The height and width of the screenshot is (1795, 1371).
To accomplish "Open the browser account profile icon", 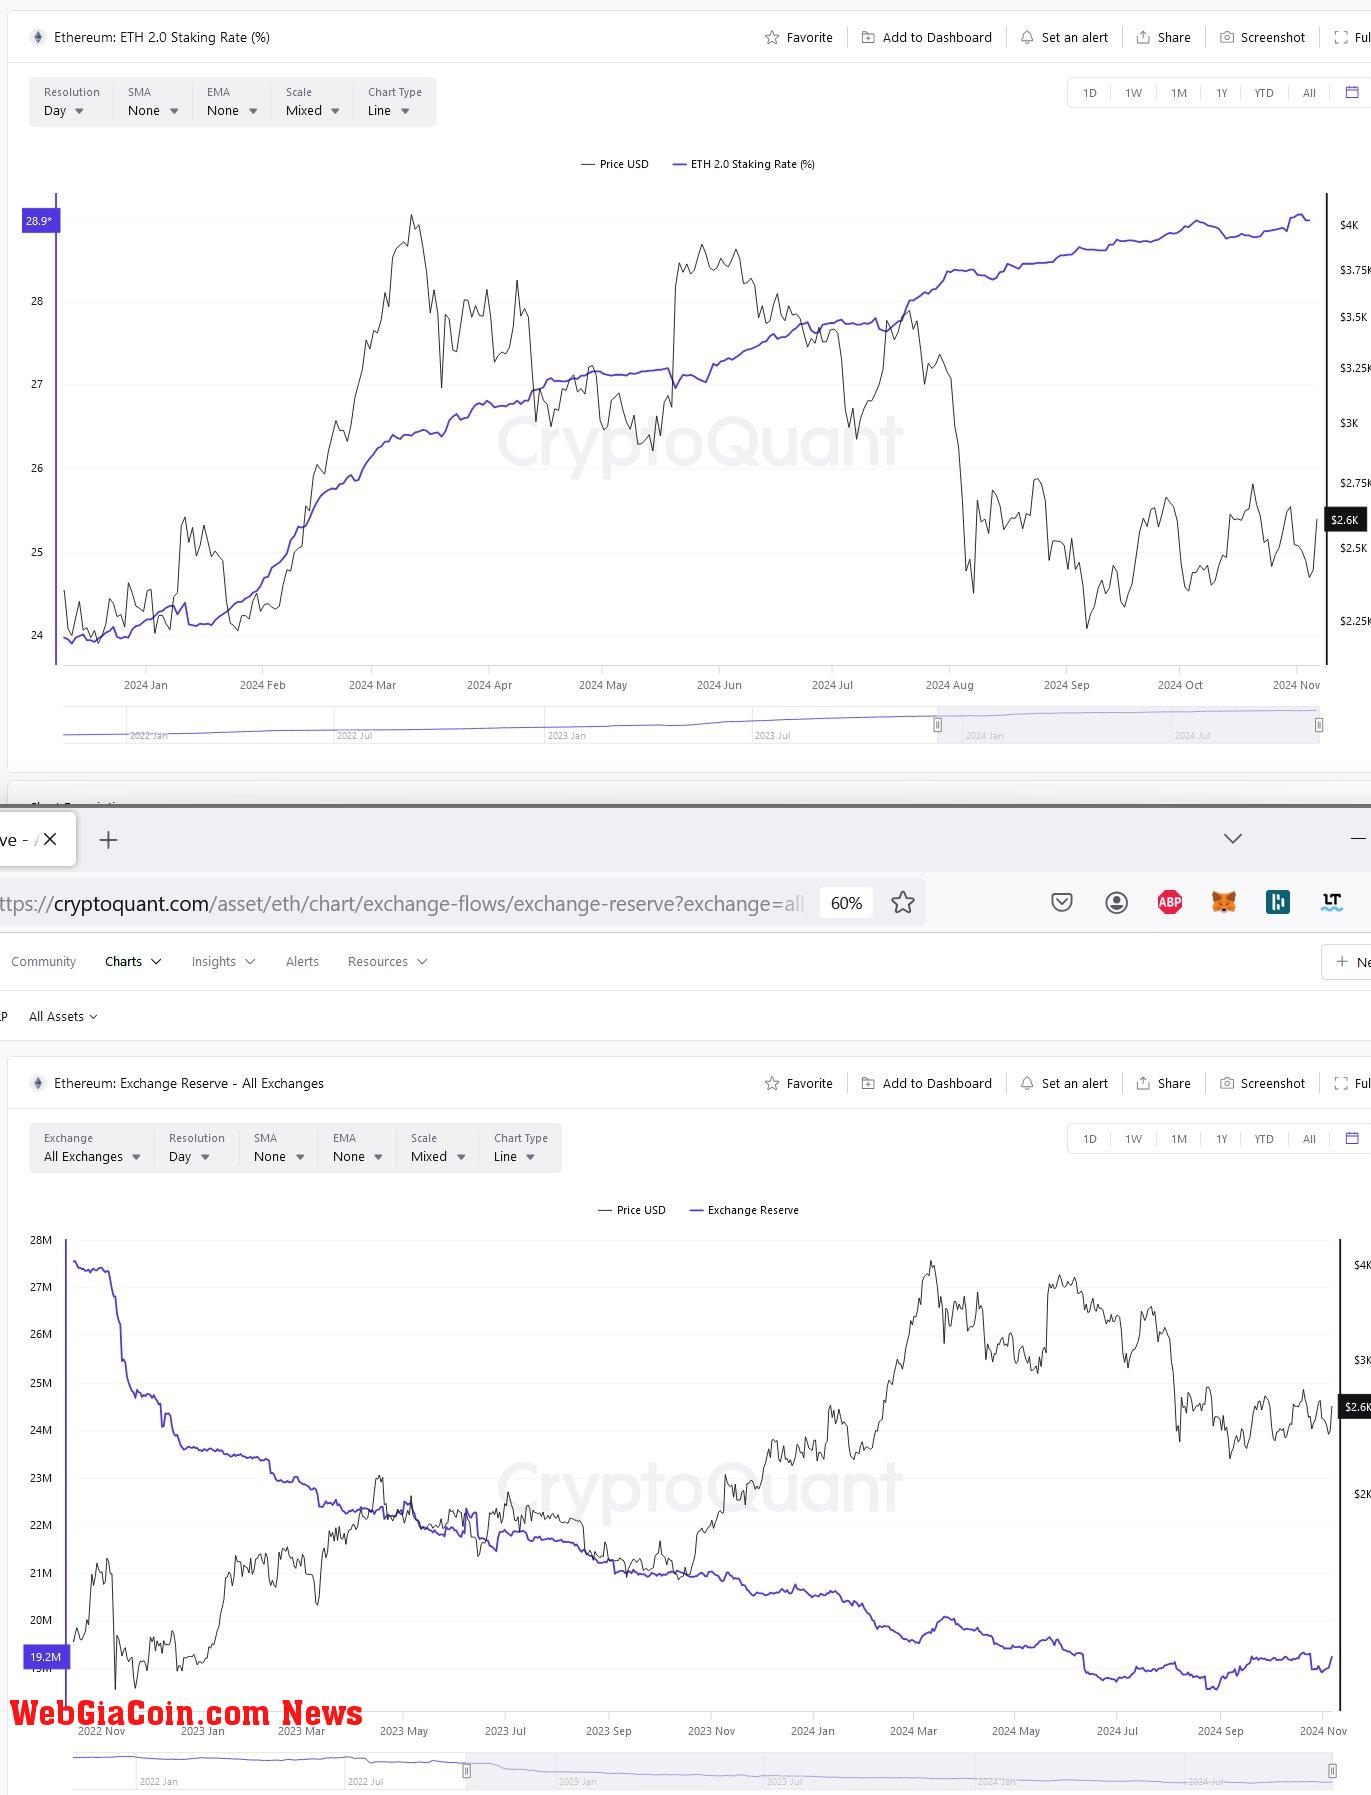I will click(x=1116, y=903).
